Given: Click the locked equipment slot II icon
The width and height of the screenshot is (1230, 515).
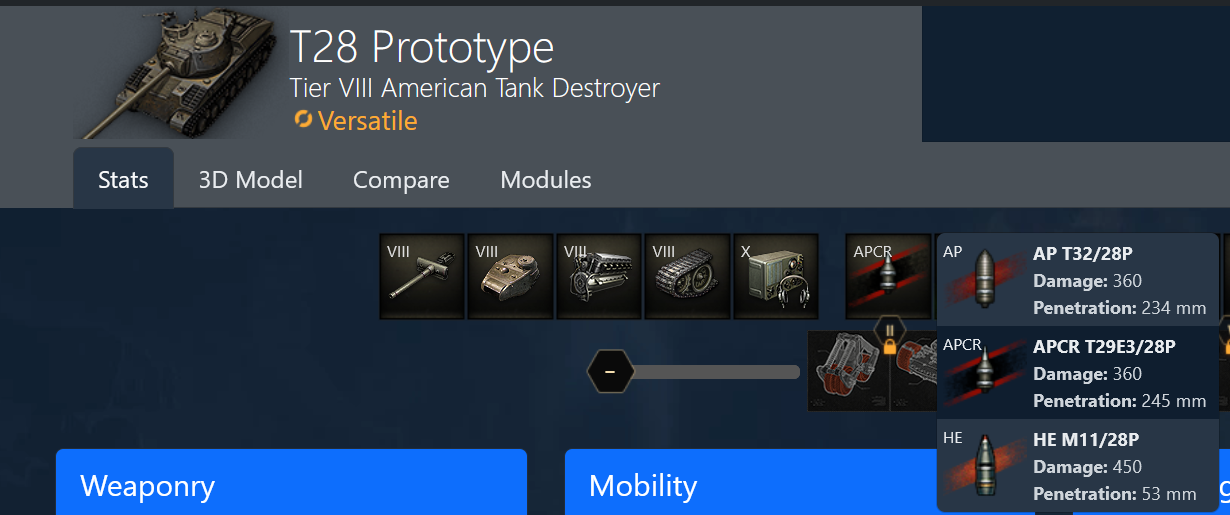Looking at the screenshot, I should click(x=889, y=332).
